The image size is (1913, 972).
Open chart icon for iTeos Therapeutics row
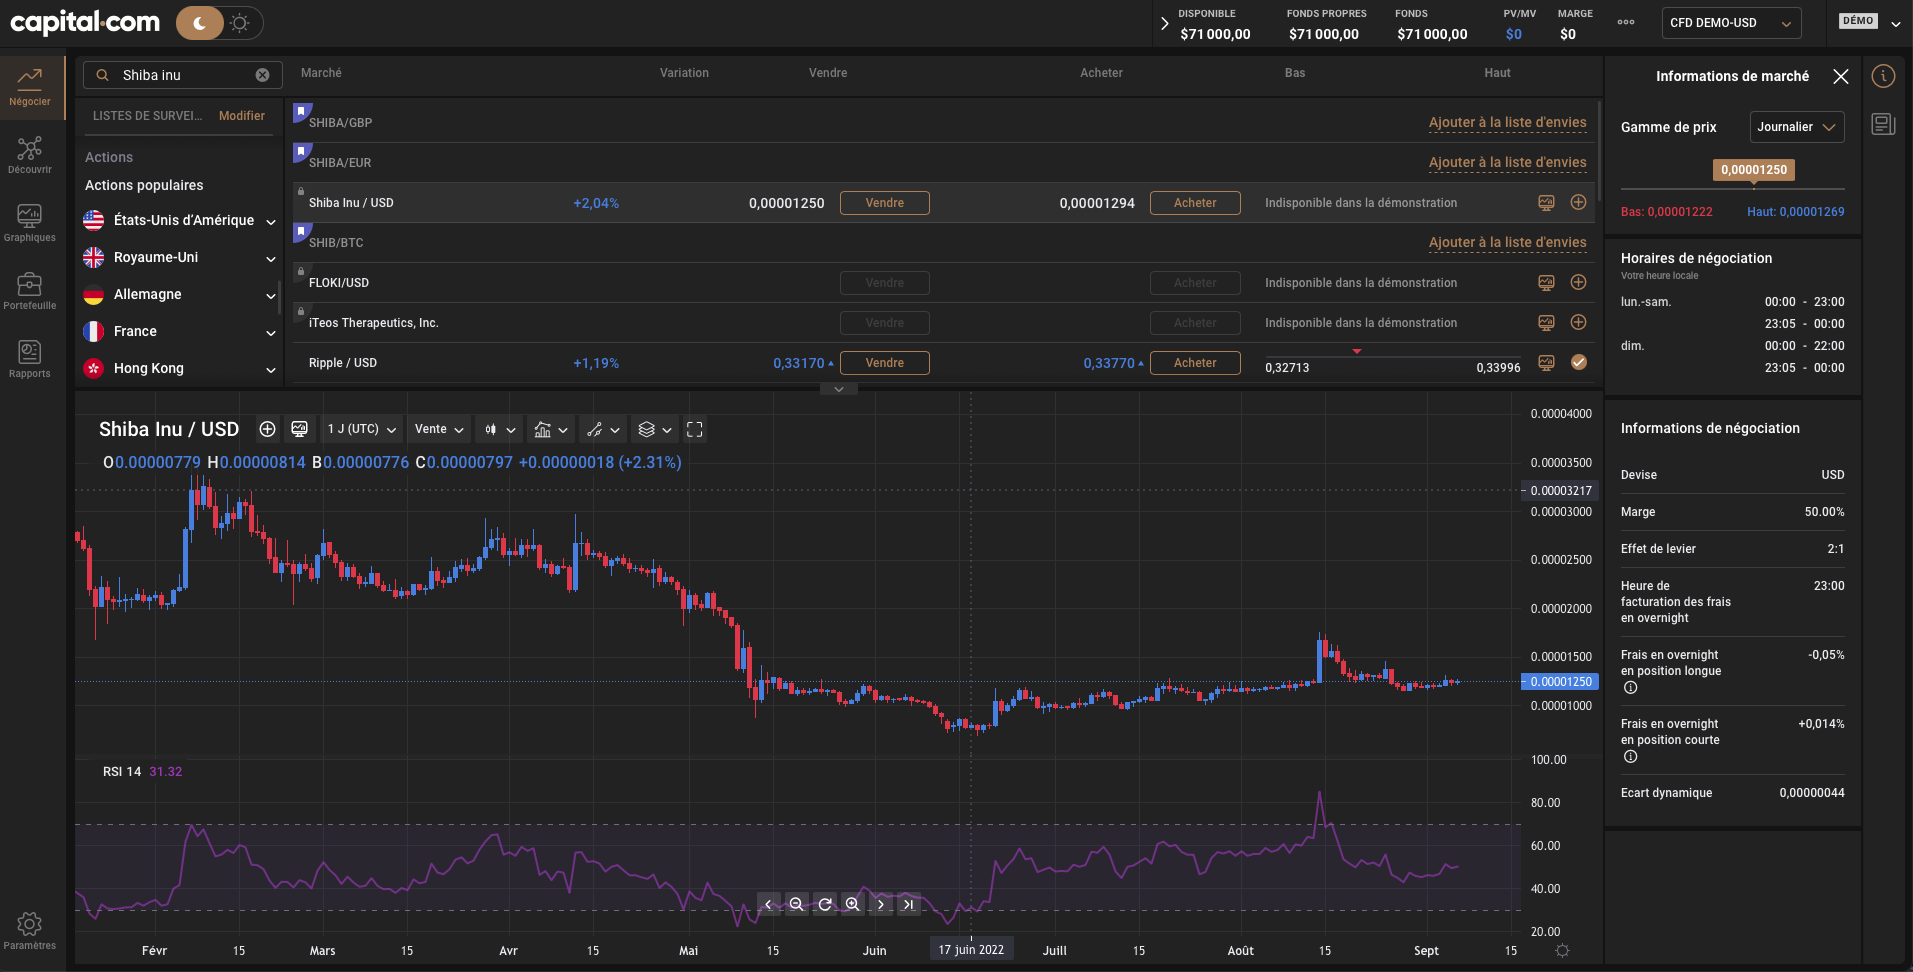point(1546,323)
